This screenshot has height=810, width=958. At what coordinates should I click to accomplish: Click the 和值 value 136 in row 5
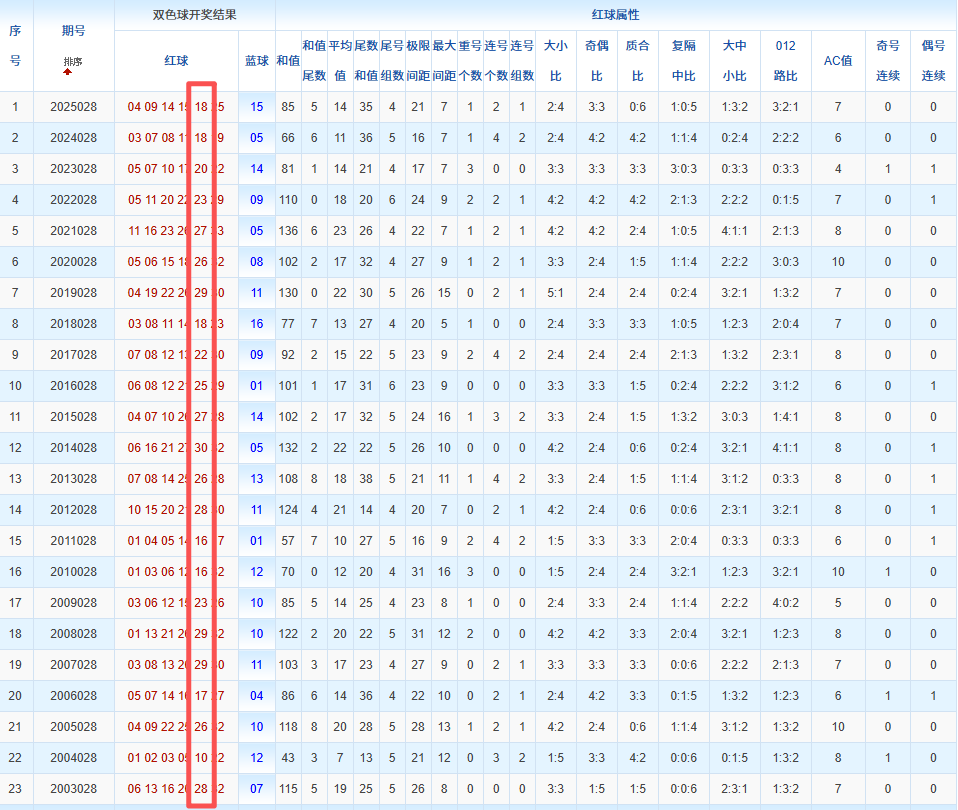coord(288,231)
